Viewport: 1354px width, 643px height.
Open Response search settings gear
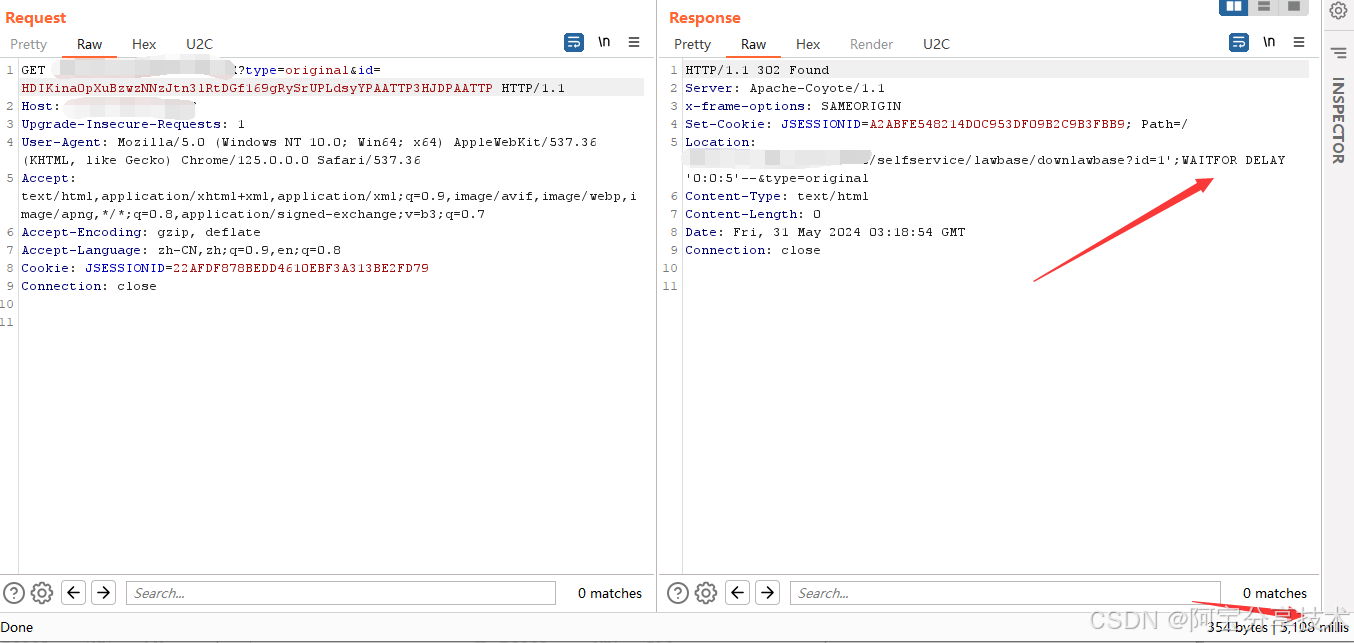pos(706,593)
